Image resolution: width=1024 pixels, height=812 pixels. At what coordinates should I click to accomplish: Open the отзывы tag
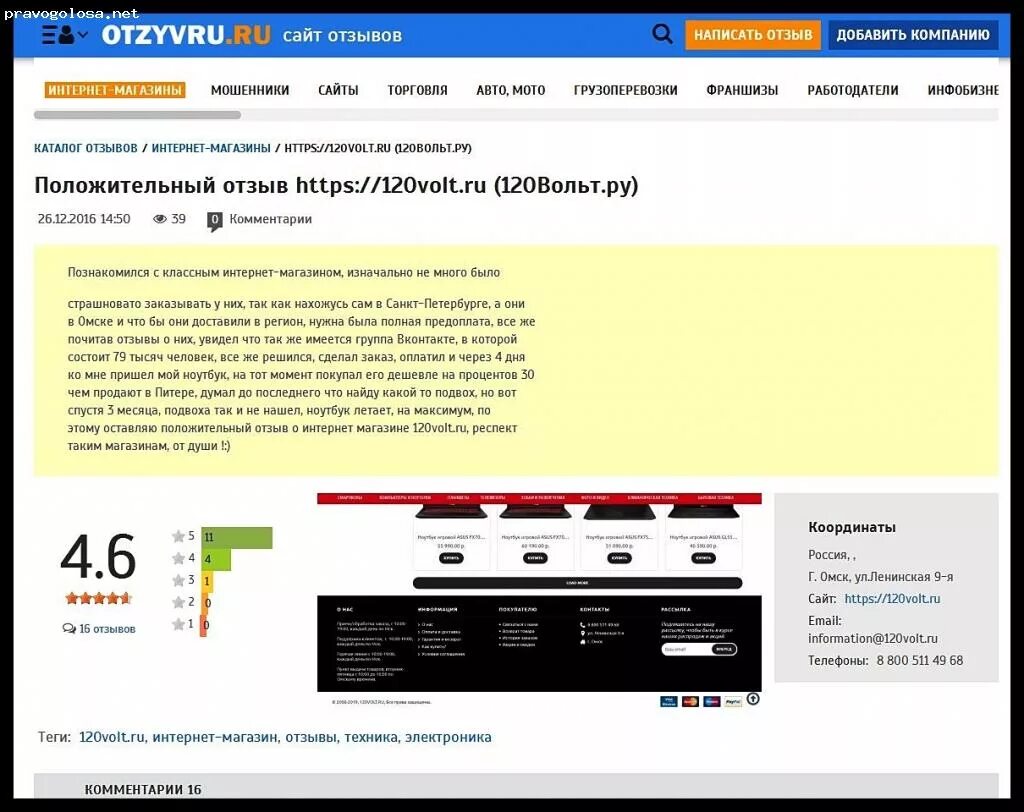310,737
